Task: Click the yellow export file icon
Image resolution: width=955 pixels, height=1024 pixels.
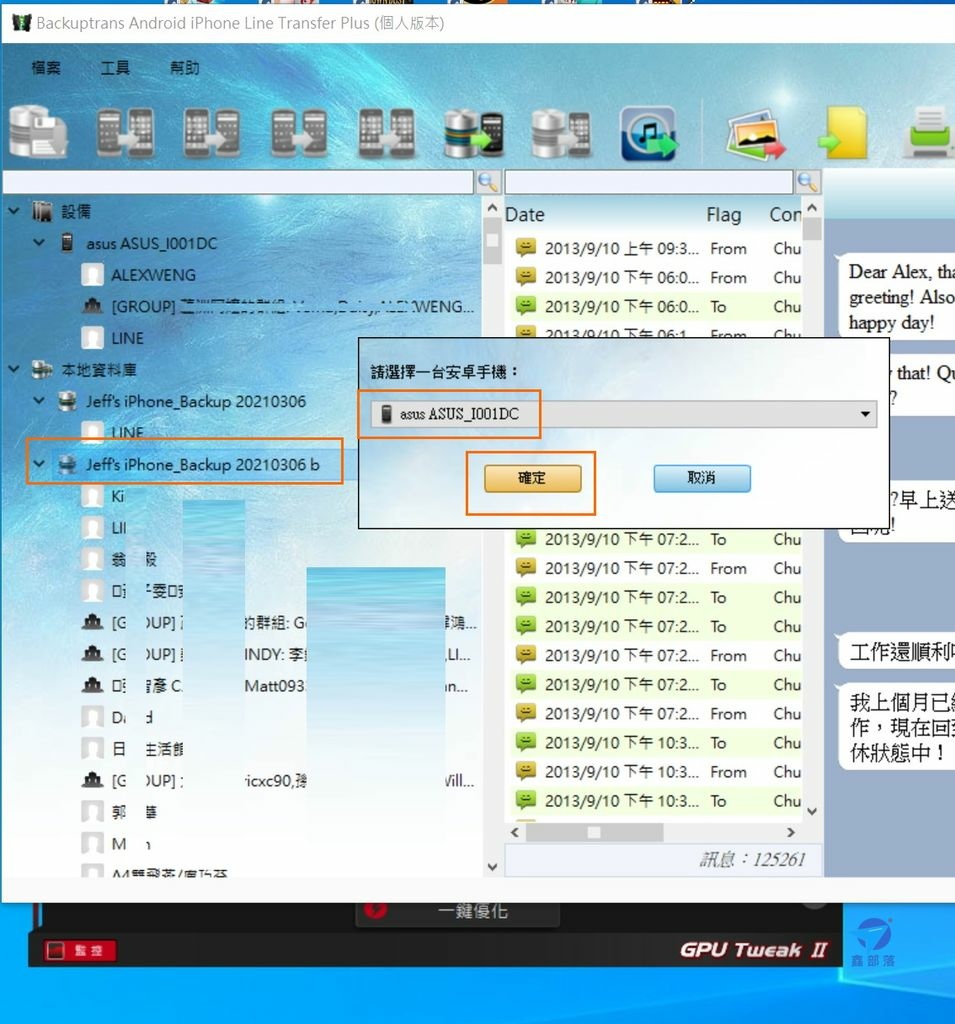Action: pos(843,134)
